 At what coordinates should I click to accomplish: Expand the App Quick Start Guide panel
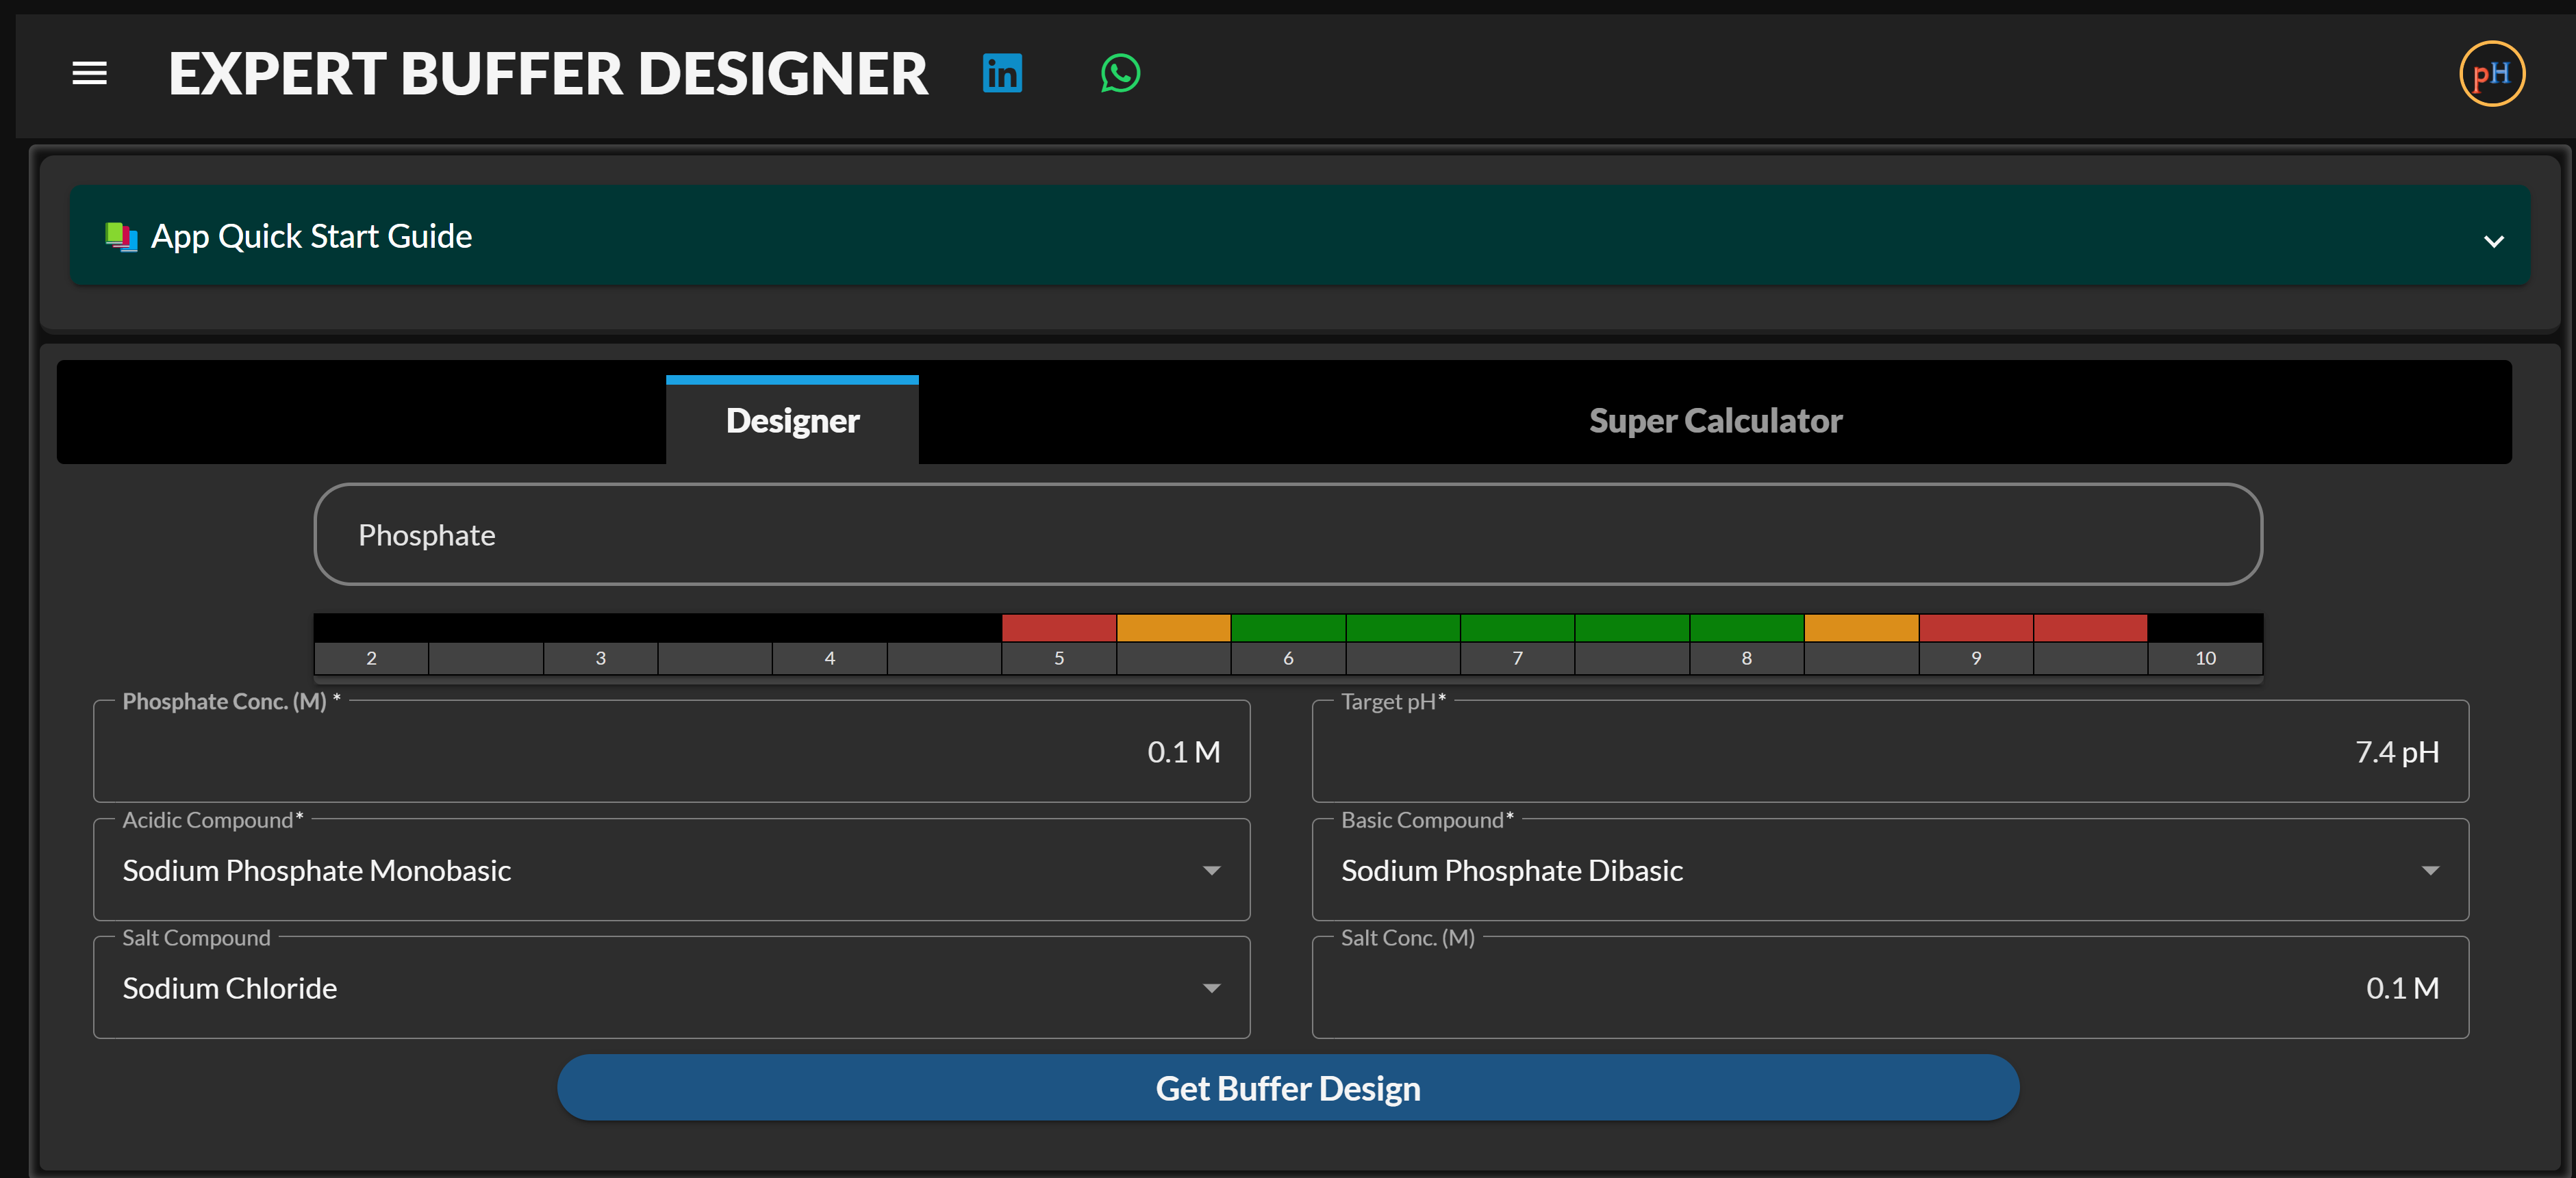(2493, 241)
